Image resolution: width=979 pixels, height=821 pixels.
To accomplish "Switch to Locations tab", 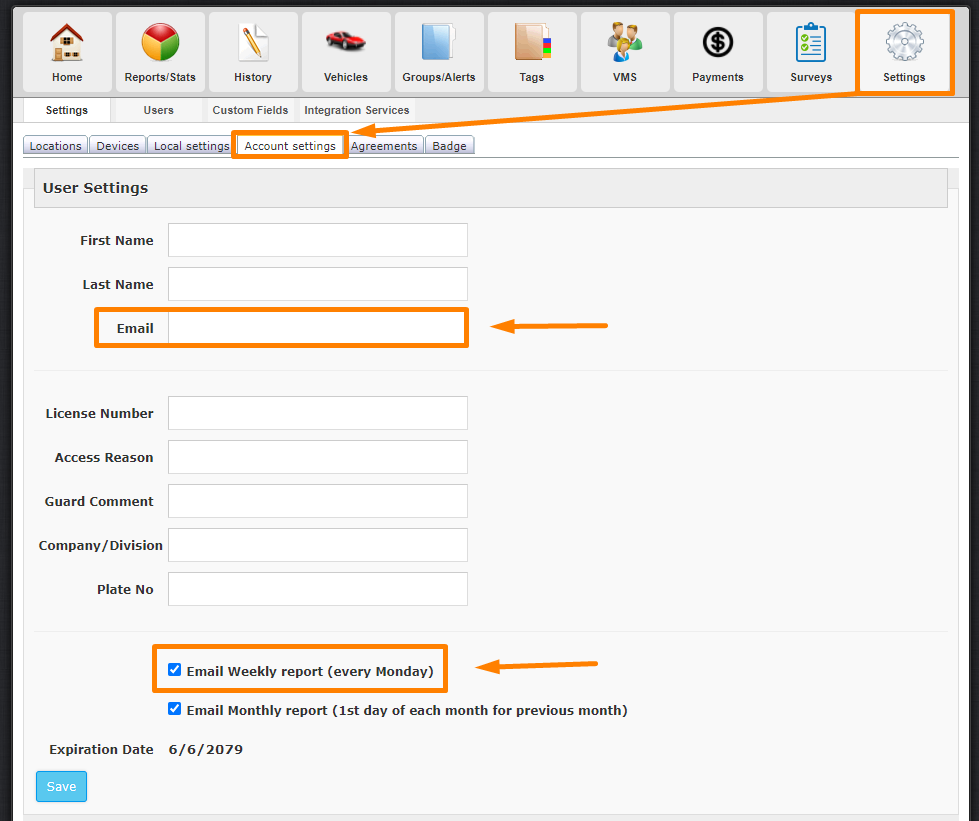I will click(56, 145).
